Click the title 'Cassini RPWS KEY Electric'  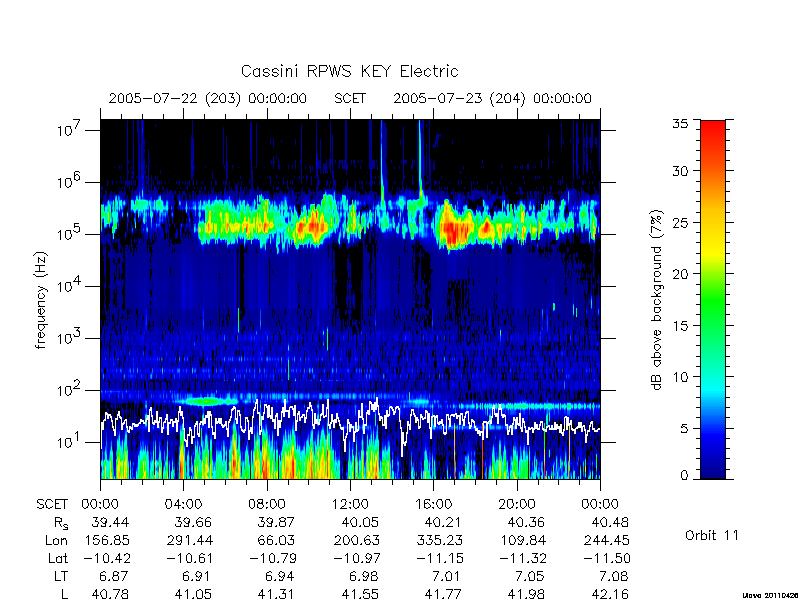[x=349, y=71]
